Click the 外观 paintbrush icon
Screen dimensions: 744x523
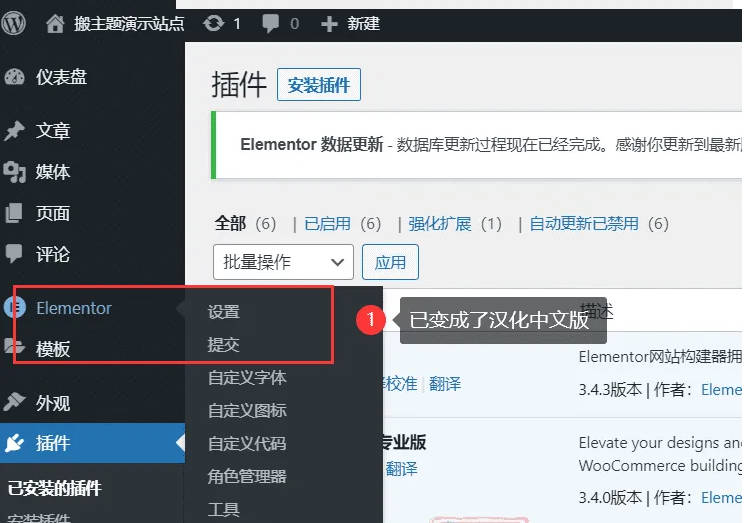tap(14, 402)
